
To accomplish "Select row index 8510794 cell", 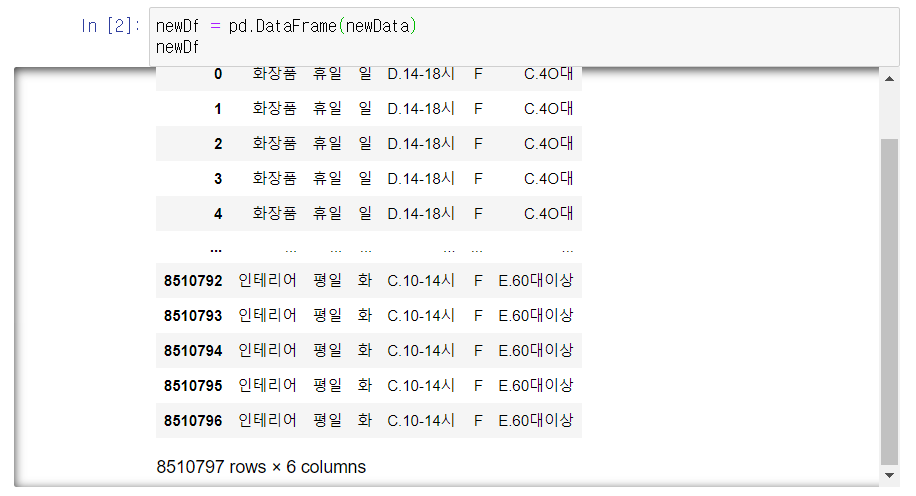I will pyautogui.click(x=193, y=351).
